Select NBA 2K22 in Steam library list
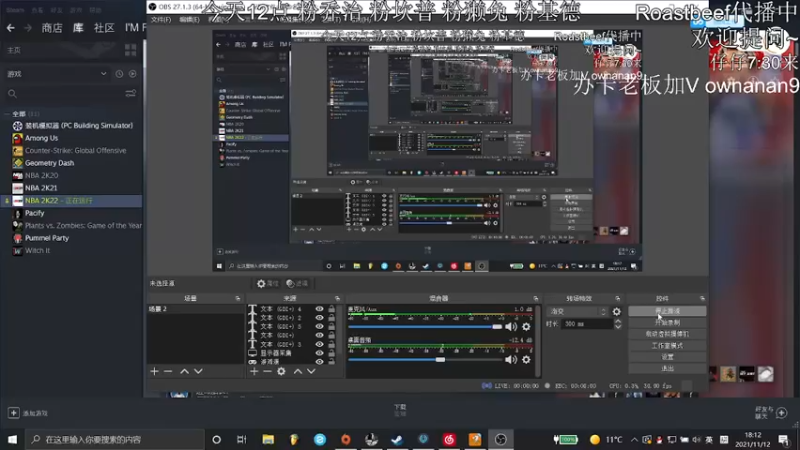Viewport: 800px width, 450px height. [71, 201]
